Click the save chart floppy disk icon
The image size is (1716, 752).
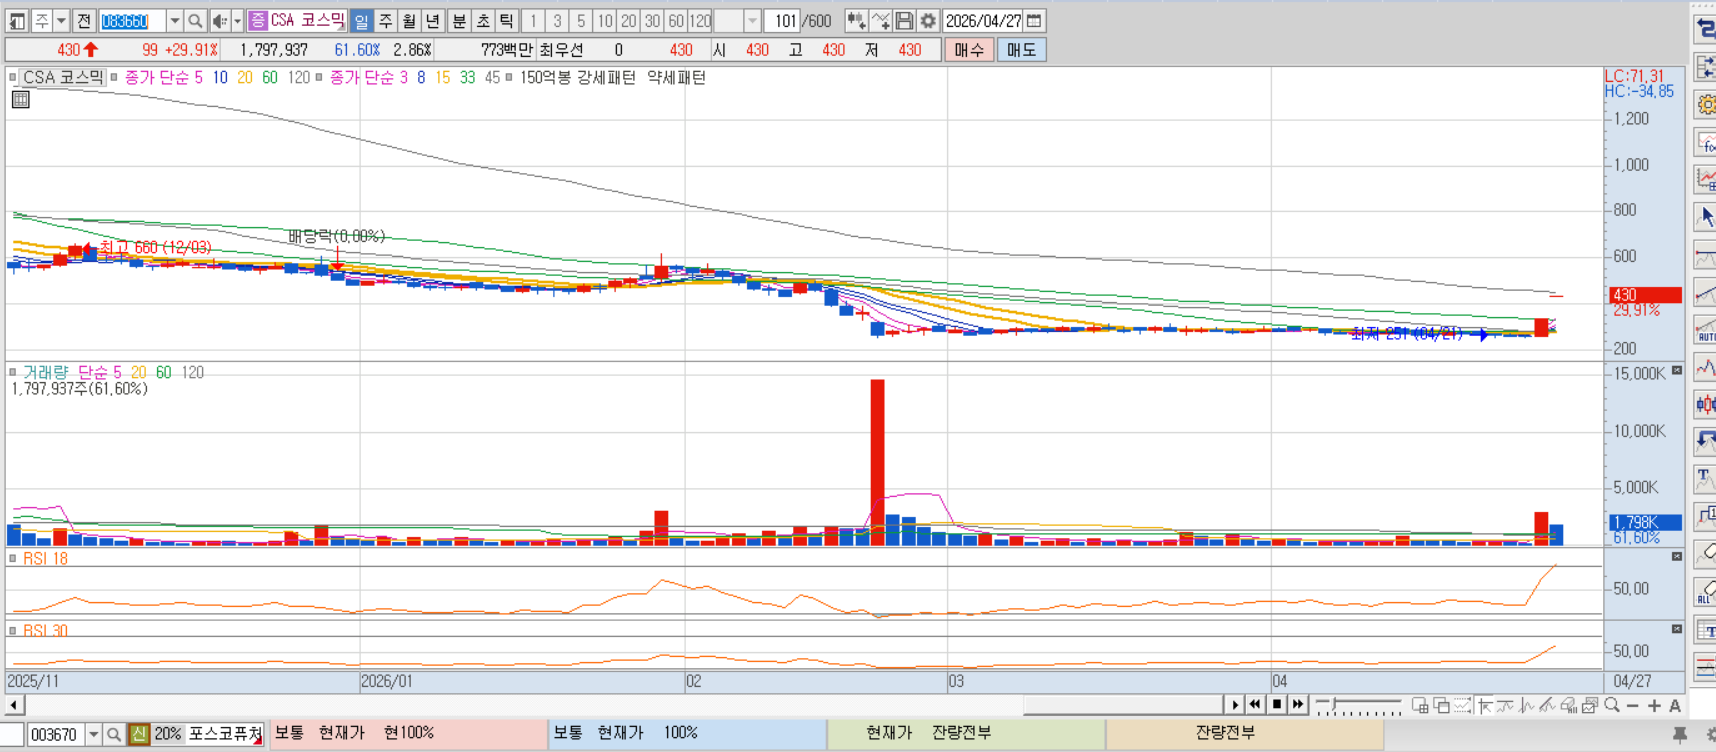click(904, 20)
